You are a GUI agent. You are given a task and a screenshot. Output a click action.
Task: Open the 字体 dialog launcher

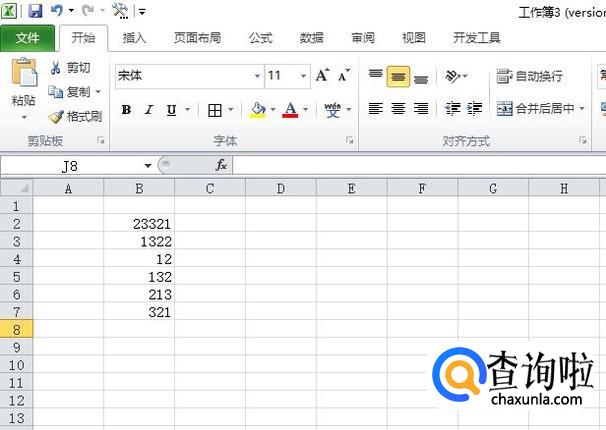tap(350, 140)
